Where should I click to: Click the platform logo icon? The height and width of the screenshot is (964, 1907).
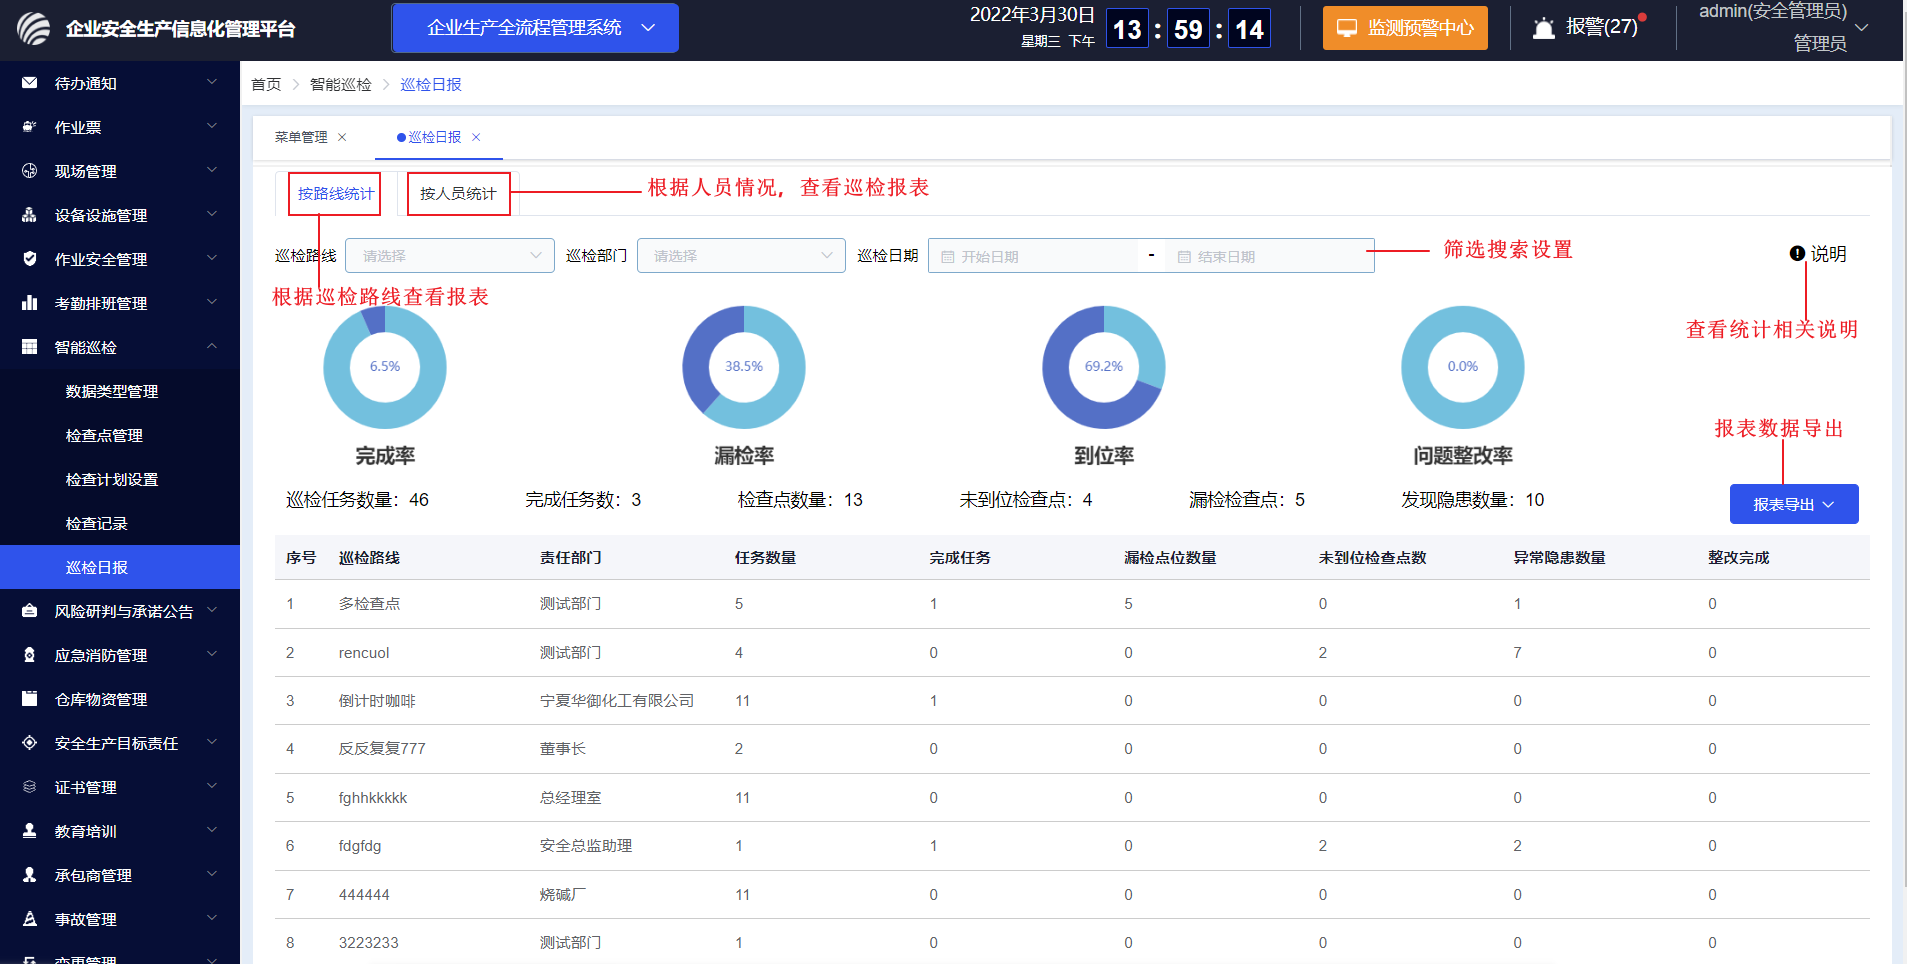[x=33, y=28]
